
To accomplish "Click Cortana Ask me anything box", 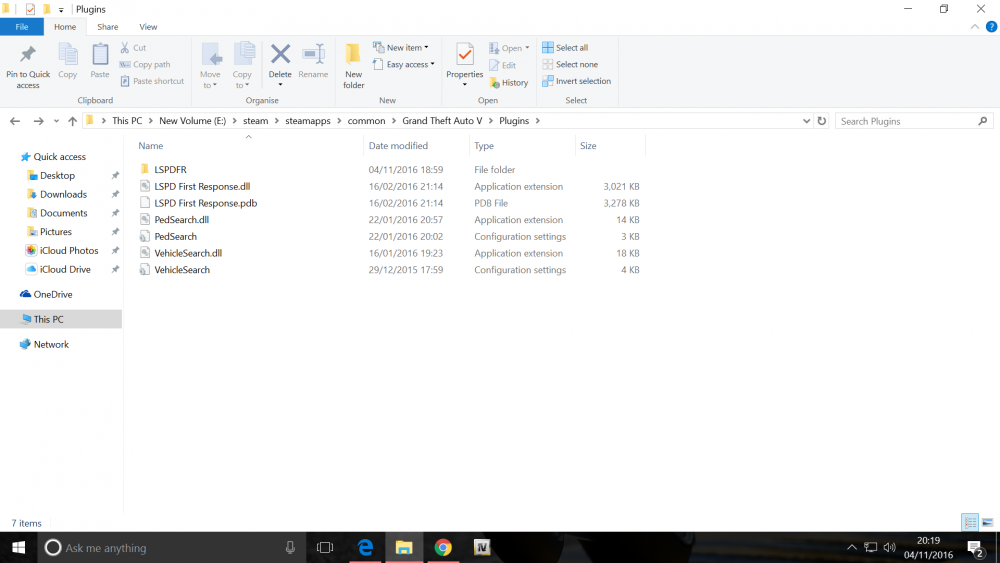I will (172, 548).
